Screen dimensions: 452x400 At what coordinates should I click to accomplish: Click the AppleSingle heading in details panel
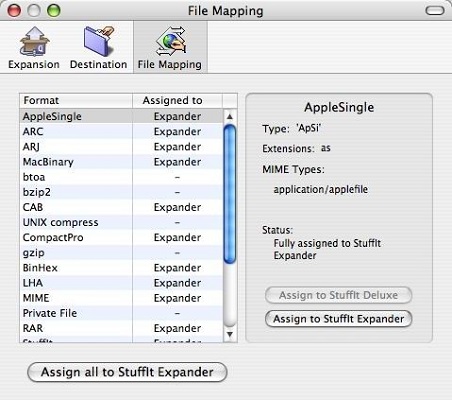coord(339,107)
